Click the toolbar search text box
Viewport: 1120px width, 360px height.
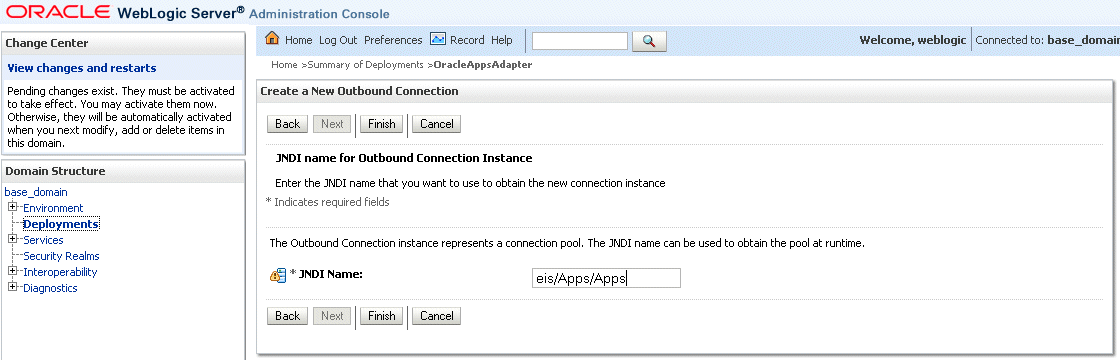coord(580,41)
